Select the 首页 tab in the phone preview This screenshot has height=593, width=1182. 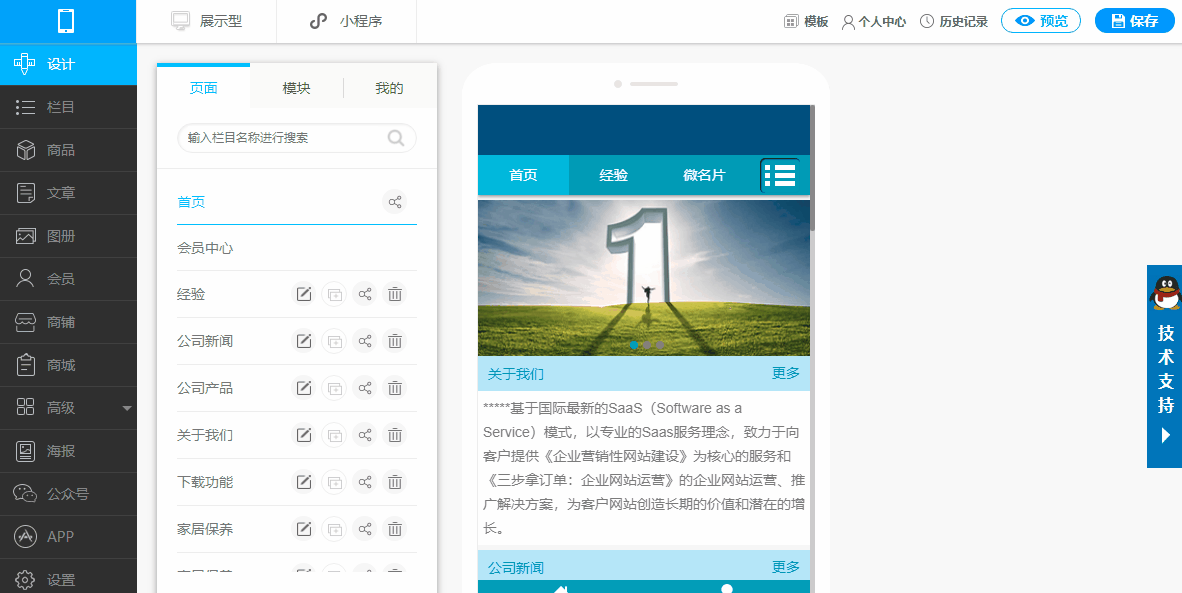point(523,176)
